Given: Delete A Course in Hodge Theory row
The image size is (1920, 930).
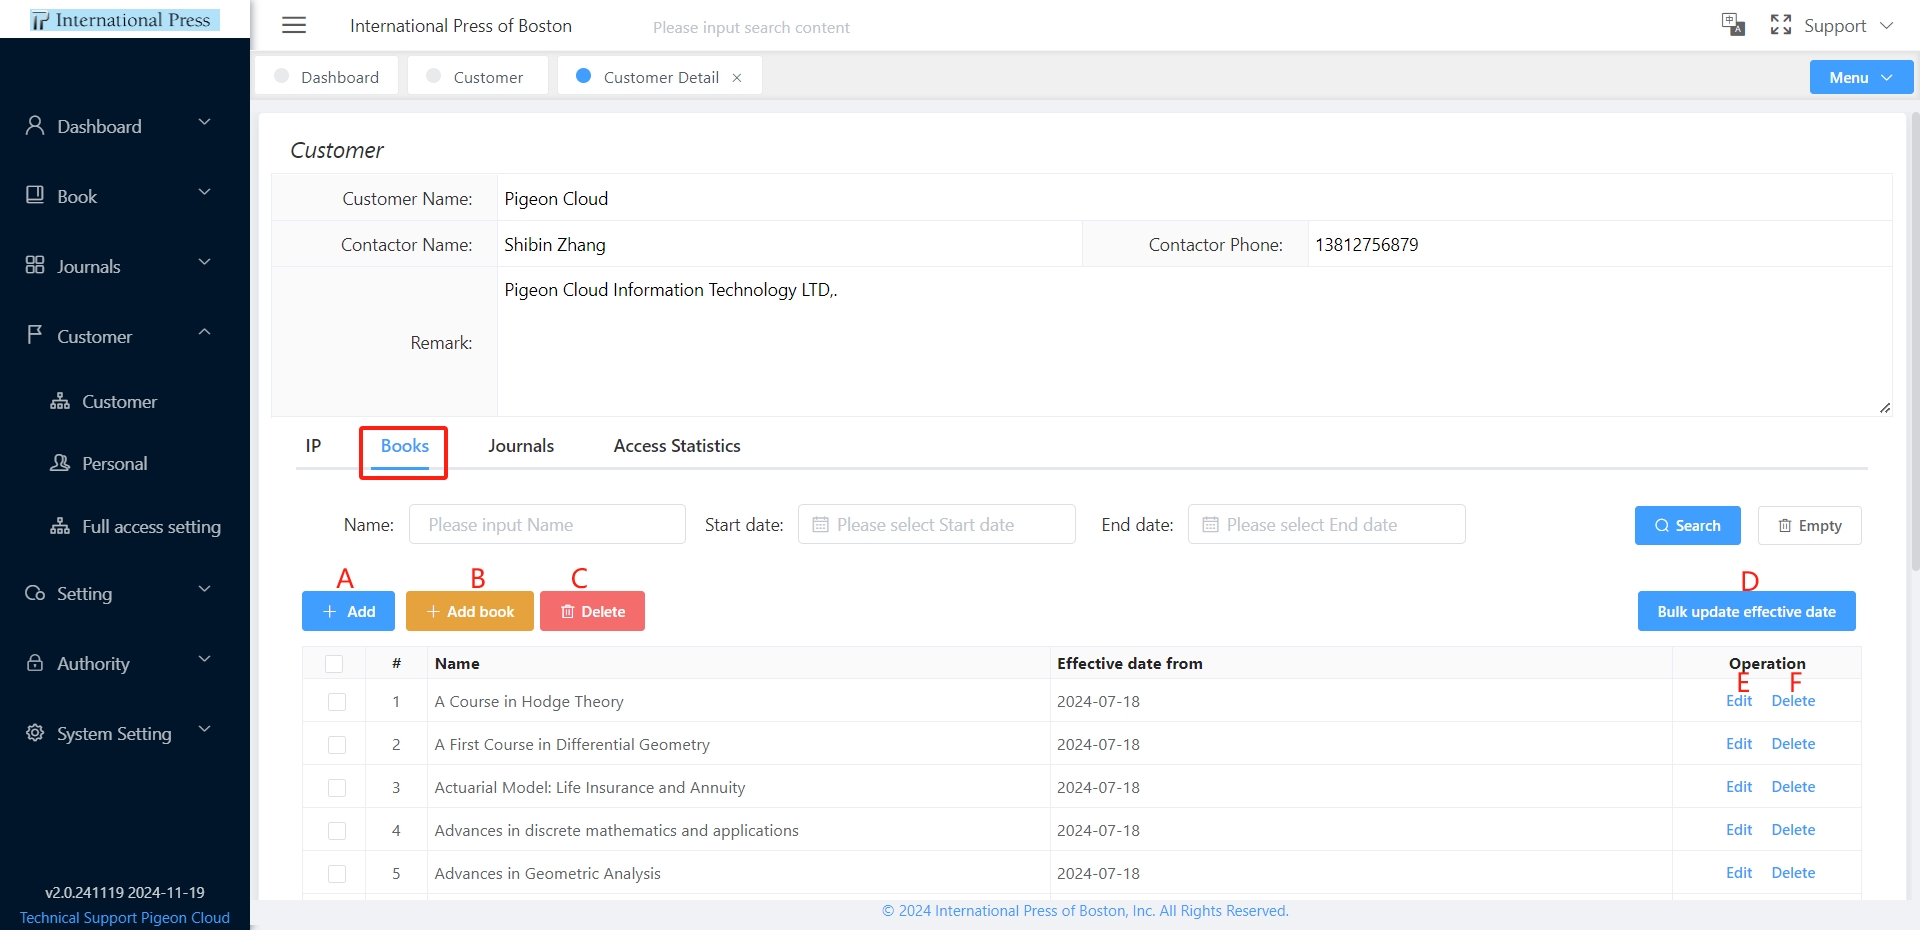Looking at the screenshot, I should [x=1793, y=701].
